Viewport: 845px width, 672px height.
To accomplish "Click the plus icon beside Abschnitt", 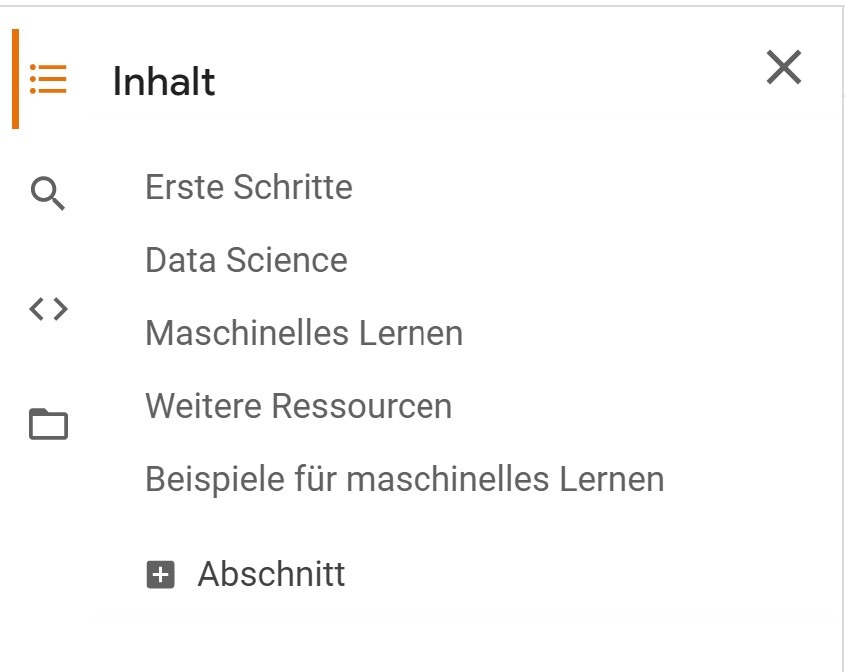I will click(161, 575).
